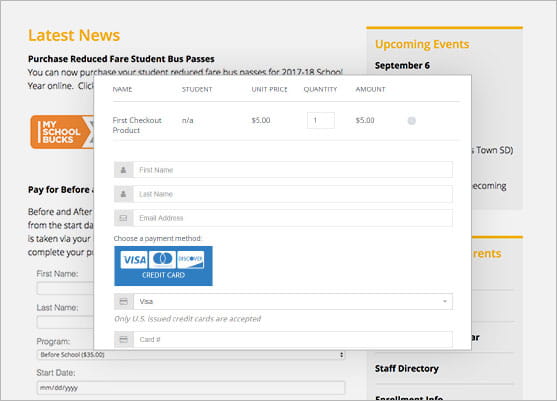
Task: Click the UNIT PRICE column header
Action: [x=269, y=90]
